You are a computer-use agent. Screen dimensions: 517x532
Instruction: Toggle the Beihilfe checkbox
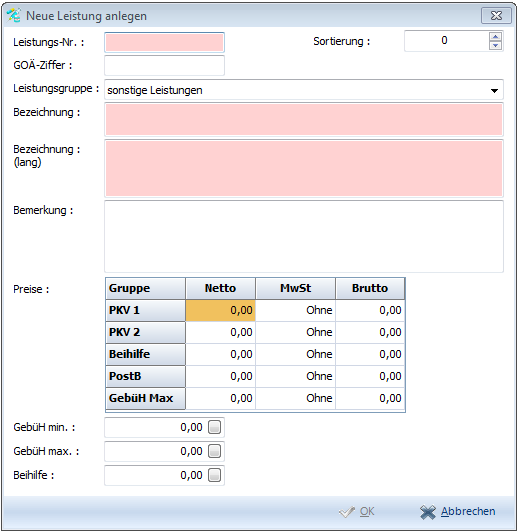(x=214, y=475)
